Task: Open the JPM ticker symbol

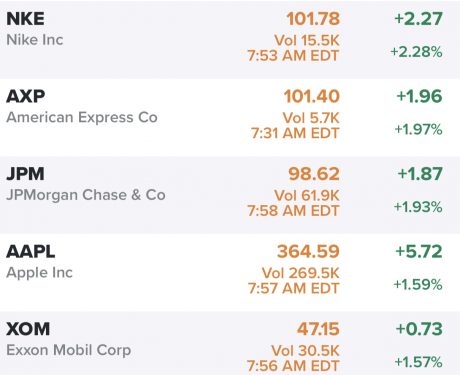Action: [x=25, y=174]
